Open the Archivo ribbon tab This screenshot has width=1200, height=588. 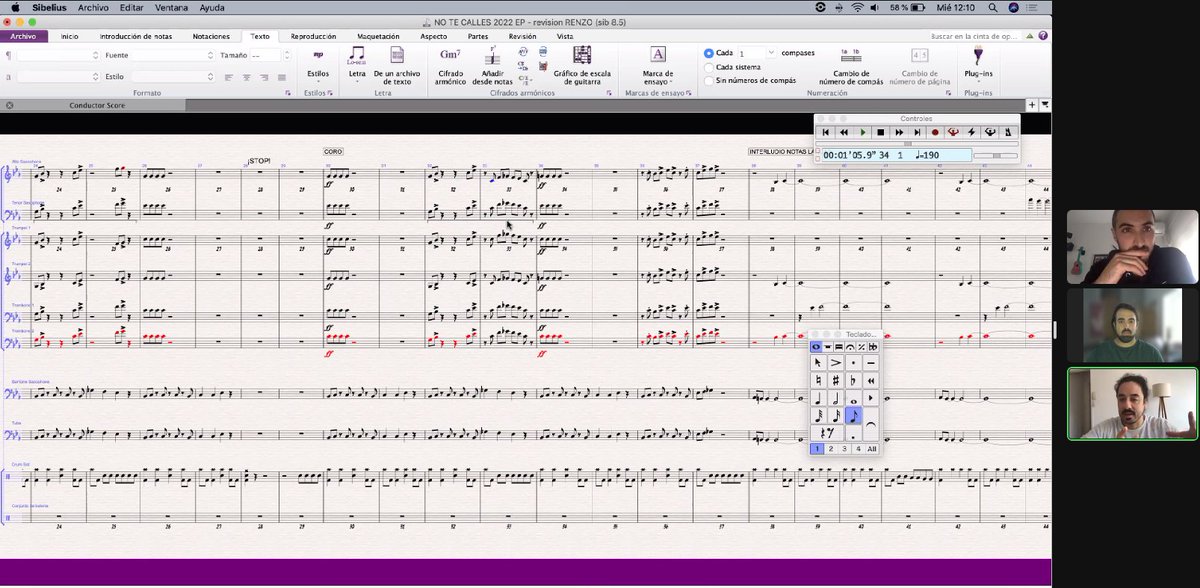(x=23, y=36)
